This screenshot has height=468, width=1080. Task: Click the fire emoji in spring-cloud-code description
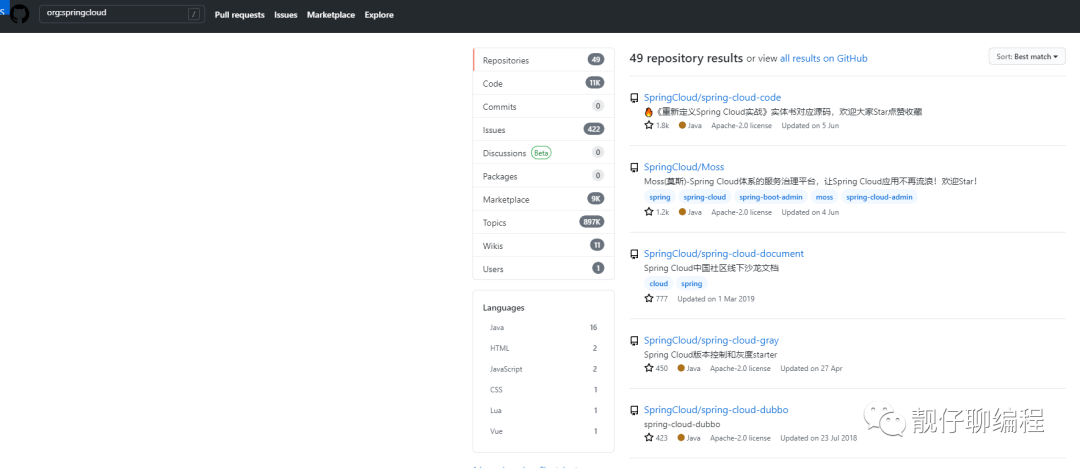point(648,112)
